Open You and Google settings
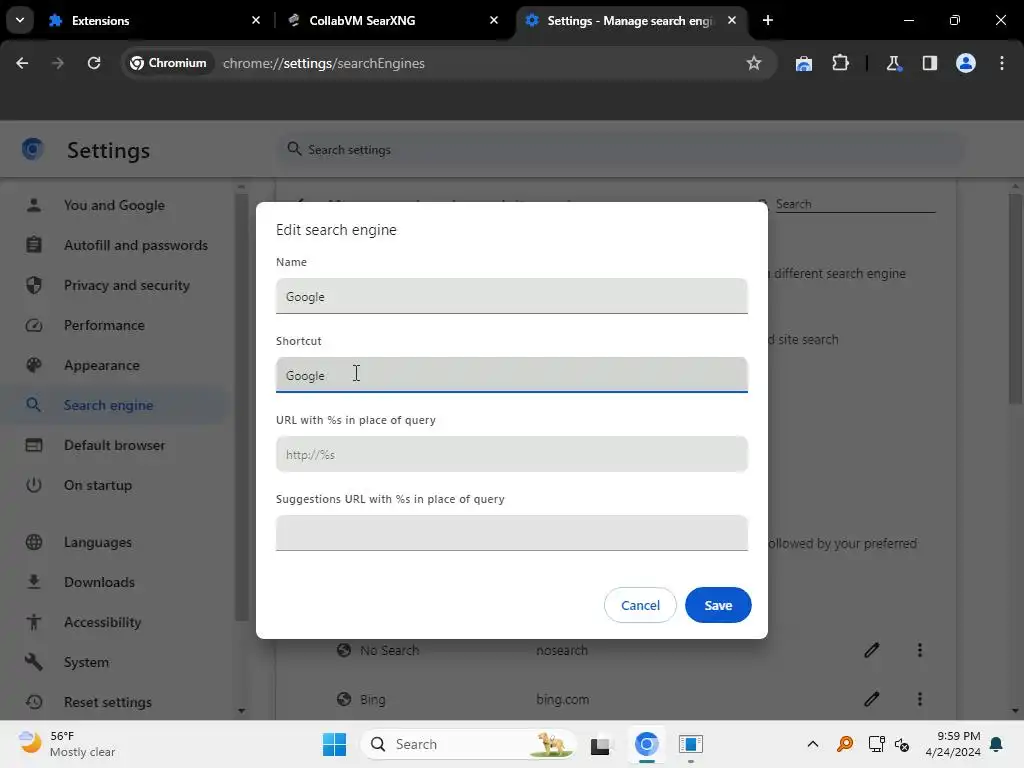This screenshot has width=1024, height=768. click(x=114, y=205)
